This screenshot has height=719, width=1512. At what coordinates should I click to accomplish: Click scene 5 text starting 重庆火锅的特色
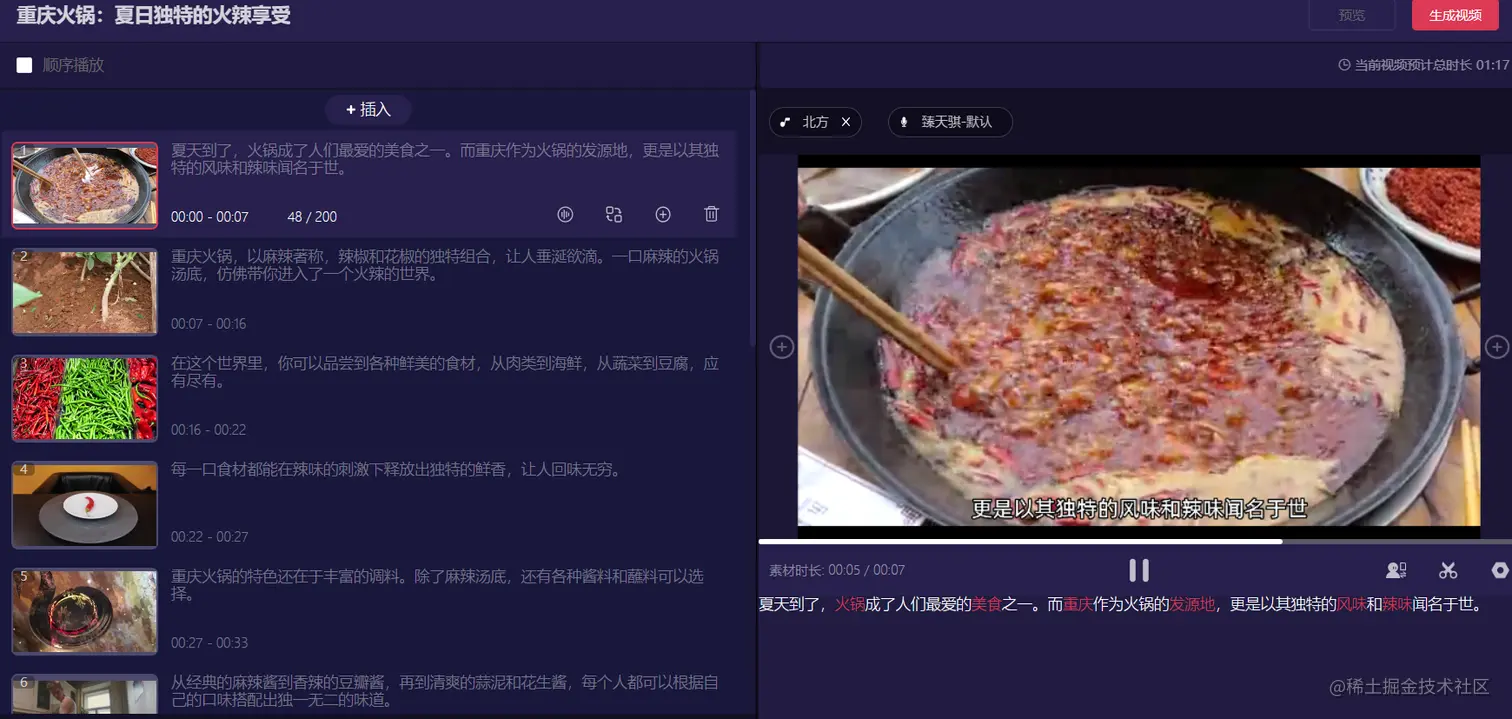(437, 585)
